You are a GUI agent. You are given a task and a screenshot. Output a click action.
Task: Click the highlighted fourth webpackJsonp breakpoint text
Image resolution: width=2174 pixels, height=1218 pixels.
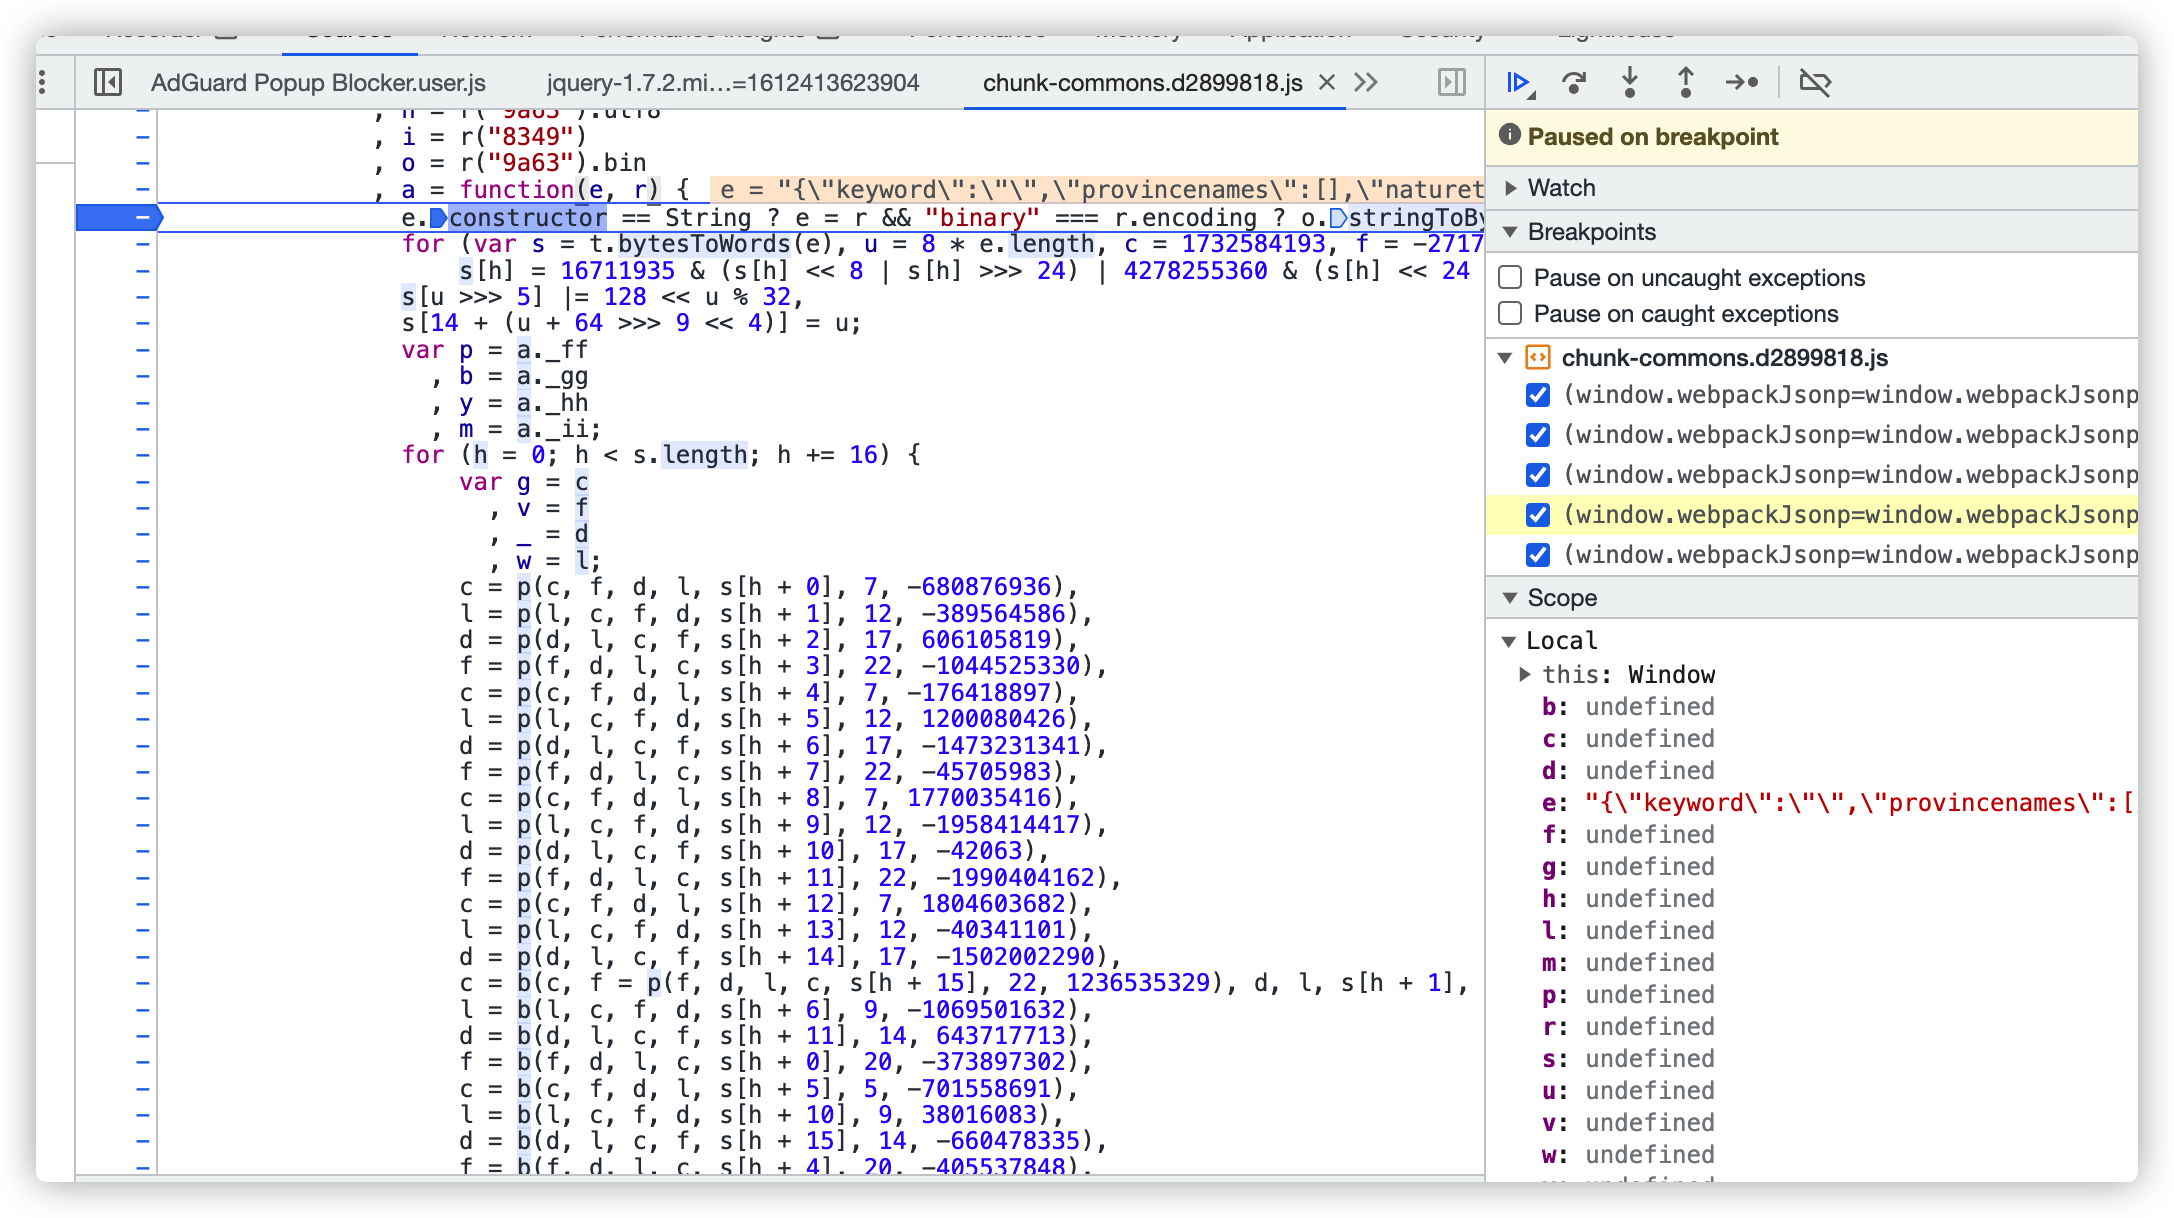tap(1850, 515)
